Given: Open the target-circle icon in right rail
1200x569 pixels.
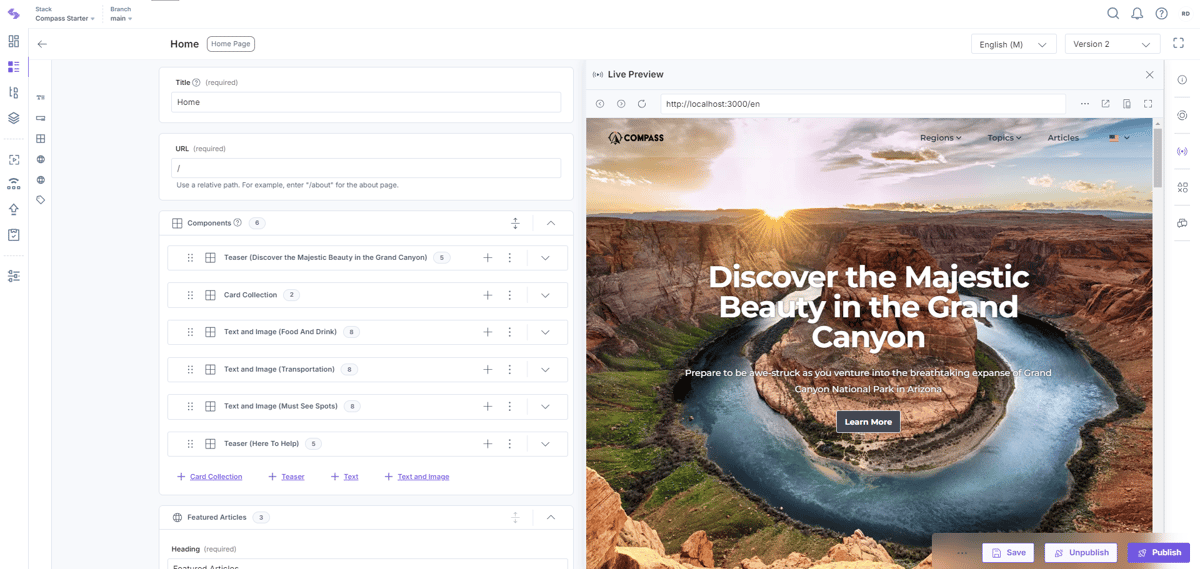Looking at the screenshot, I should point(1182,116).
